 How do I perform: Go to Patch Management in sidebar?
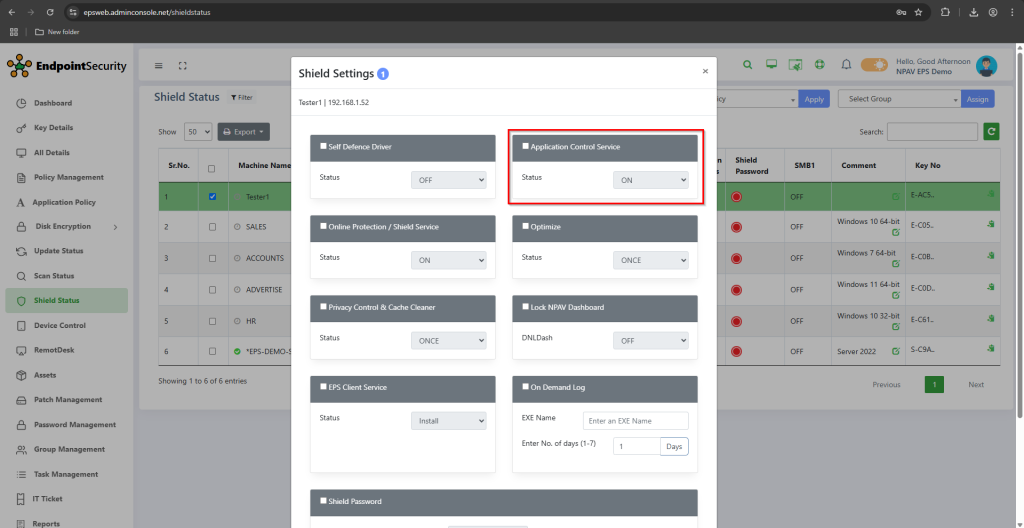click(x=68, y=400)
